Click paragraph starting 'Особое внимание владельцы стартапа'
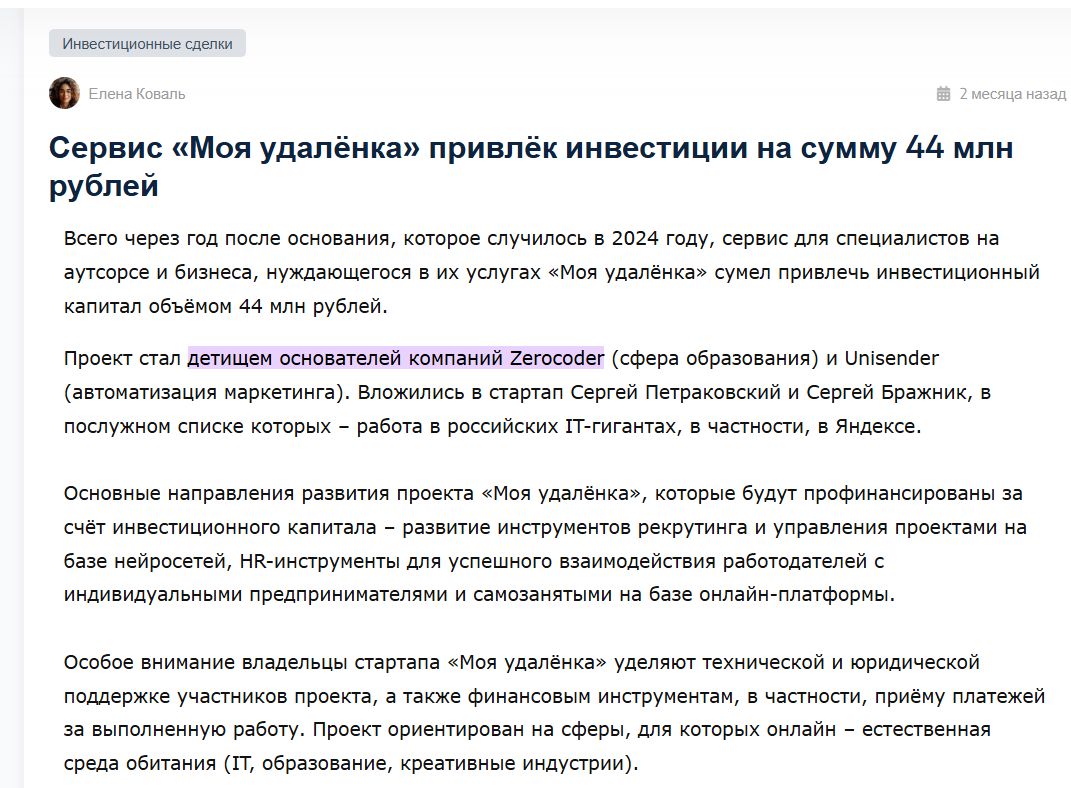 [x=554, y=712]
